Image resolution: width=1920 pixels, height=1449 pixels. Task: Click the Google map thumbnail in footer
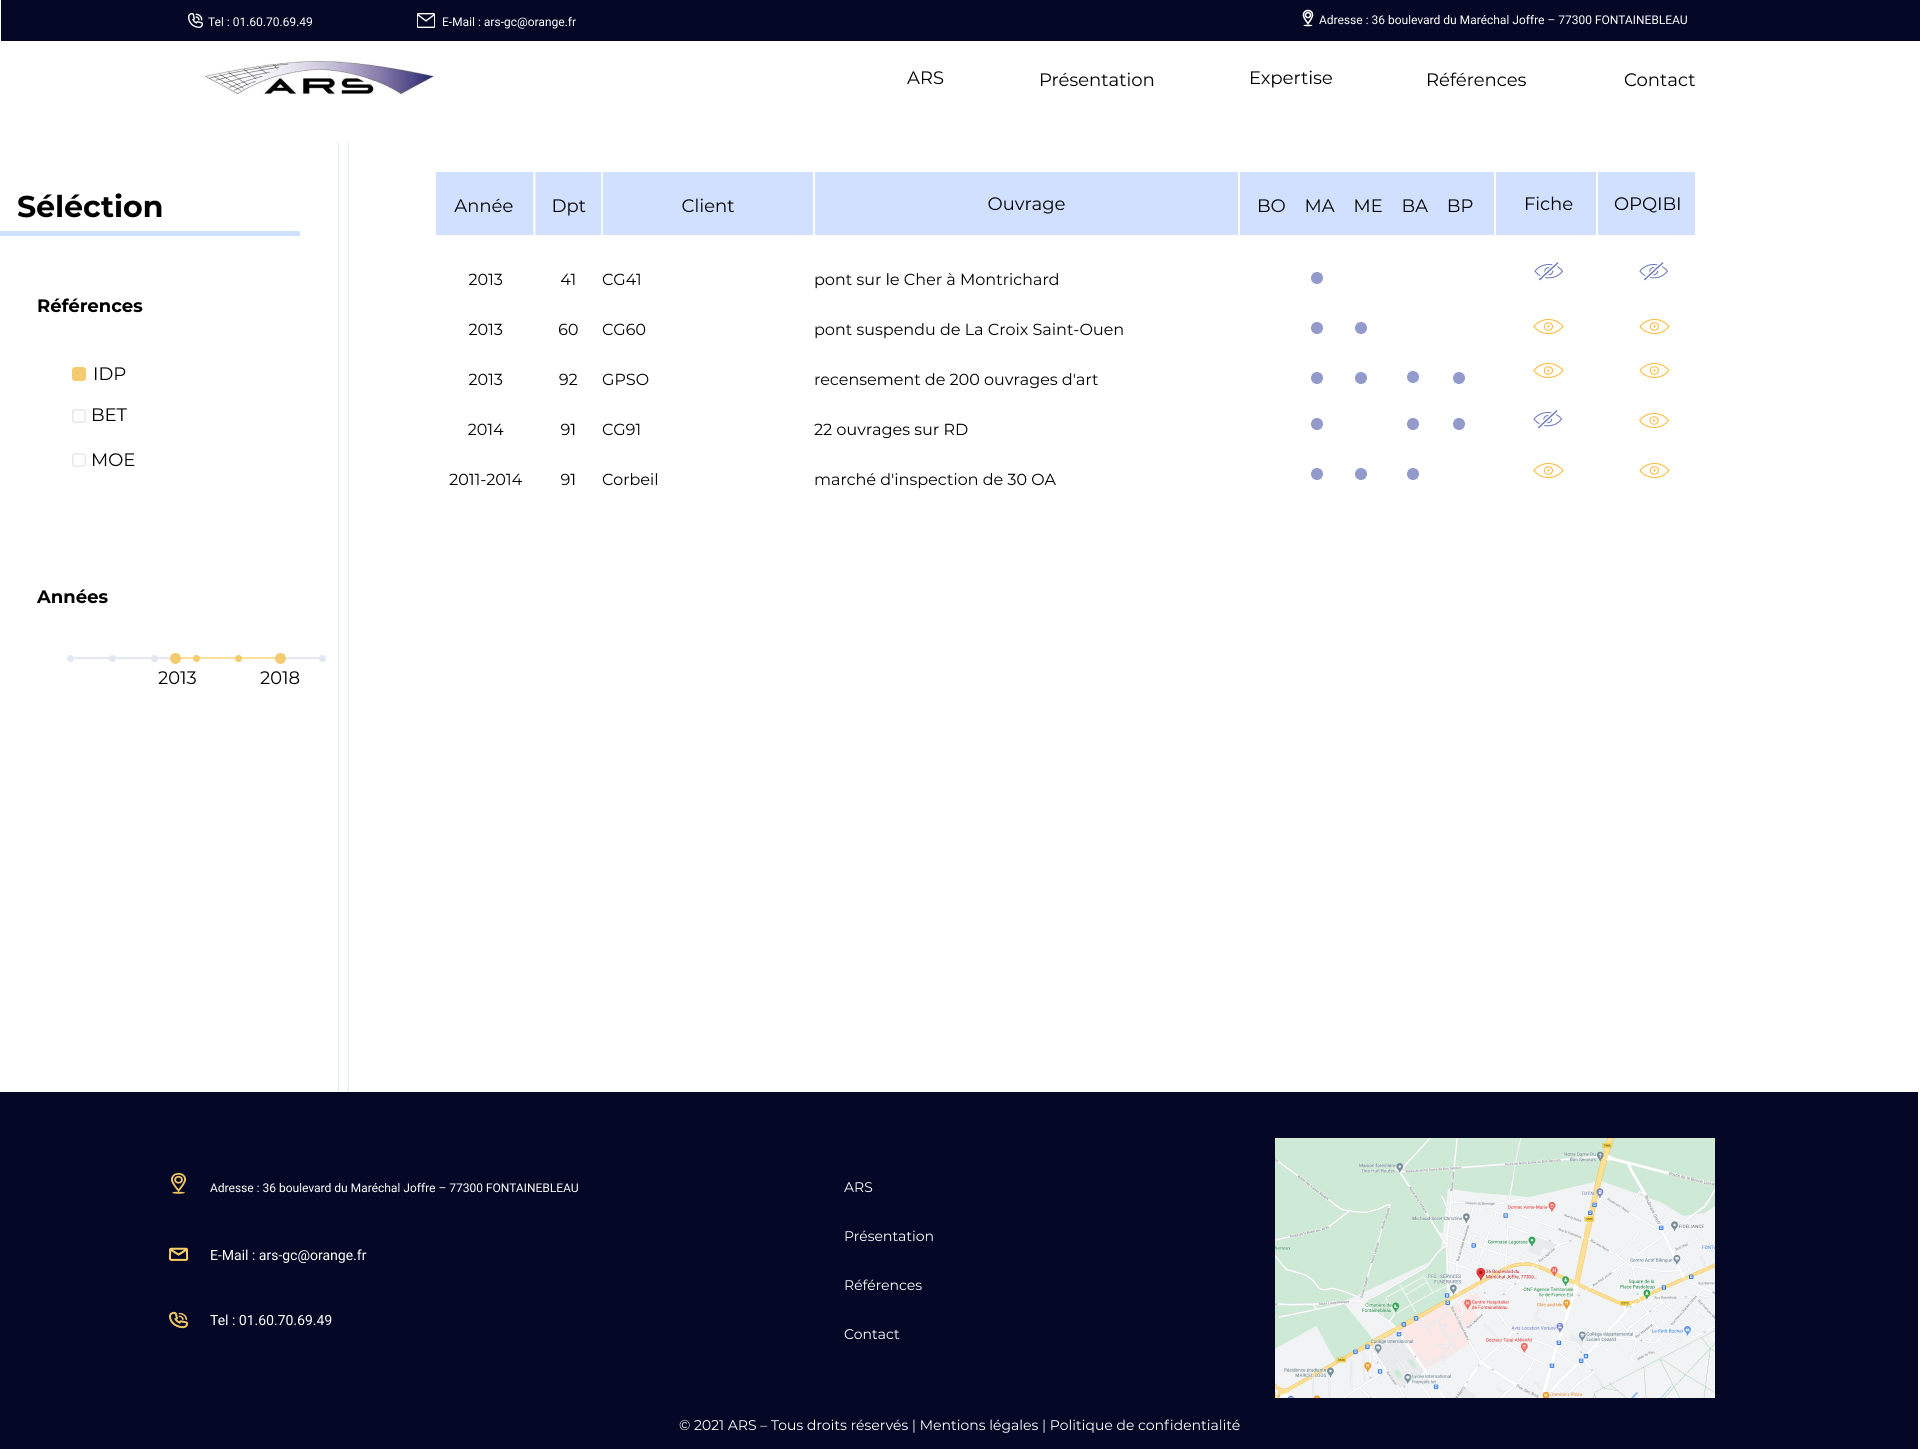pyautogui.click(x=1494, y=1267)
